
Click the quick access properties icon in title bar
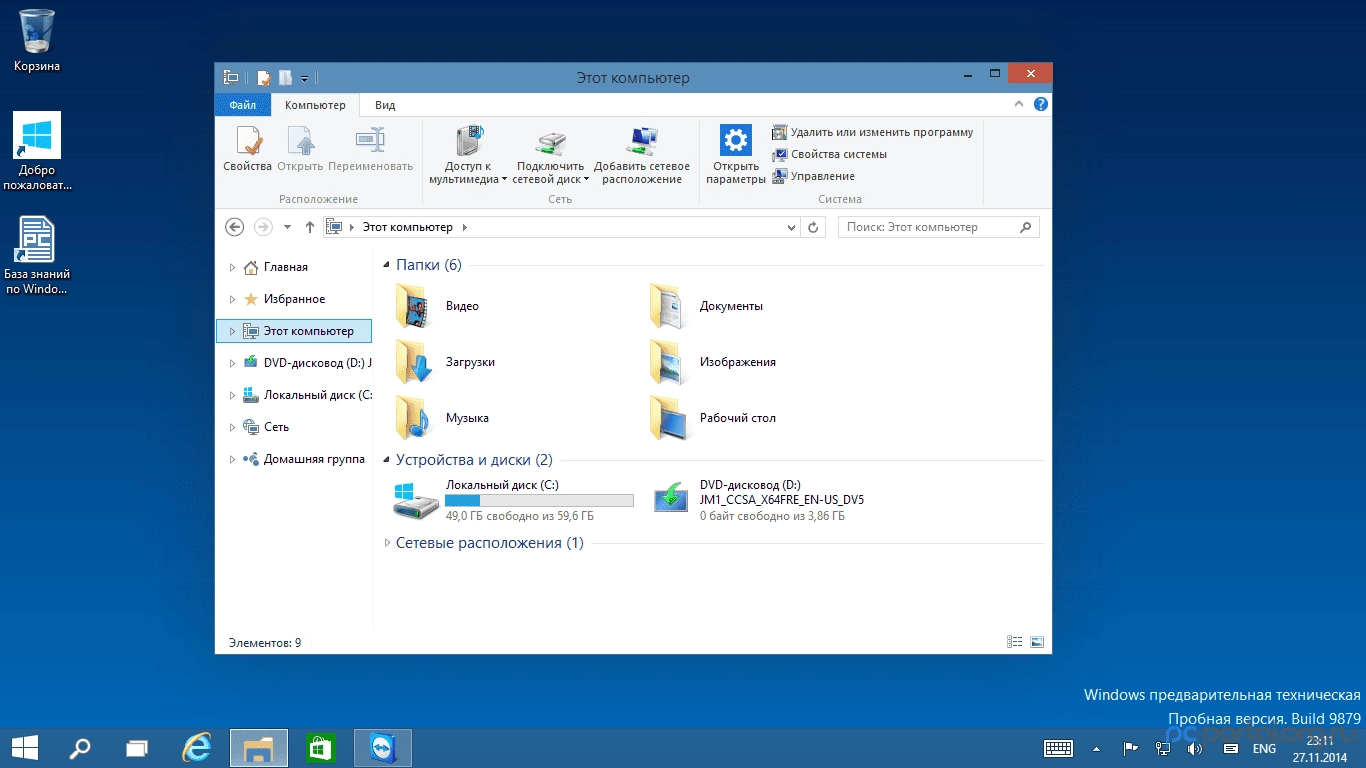(264, 77)
